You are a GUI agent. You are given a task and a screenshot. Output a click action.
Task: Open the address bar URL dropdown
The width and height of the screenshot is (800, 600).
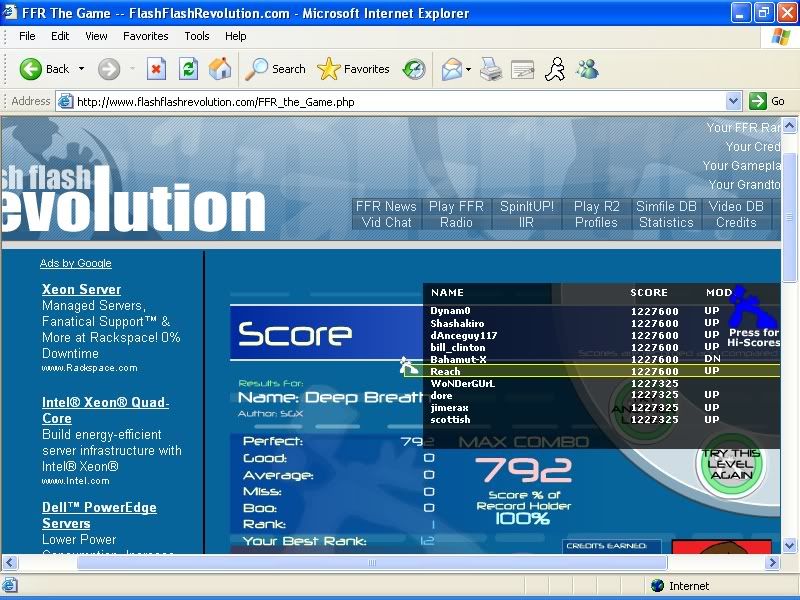pyautogui.click(x=733, y=101)
